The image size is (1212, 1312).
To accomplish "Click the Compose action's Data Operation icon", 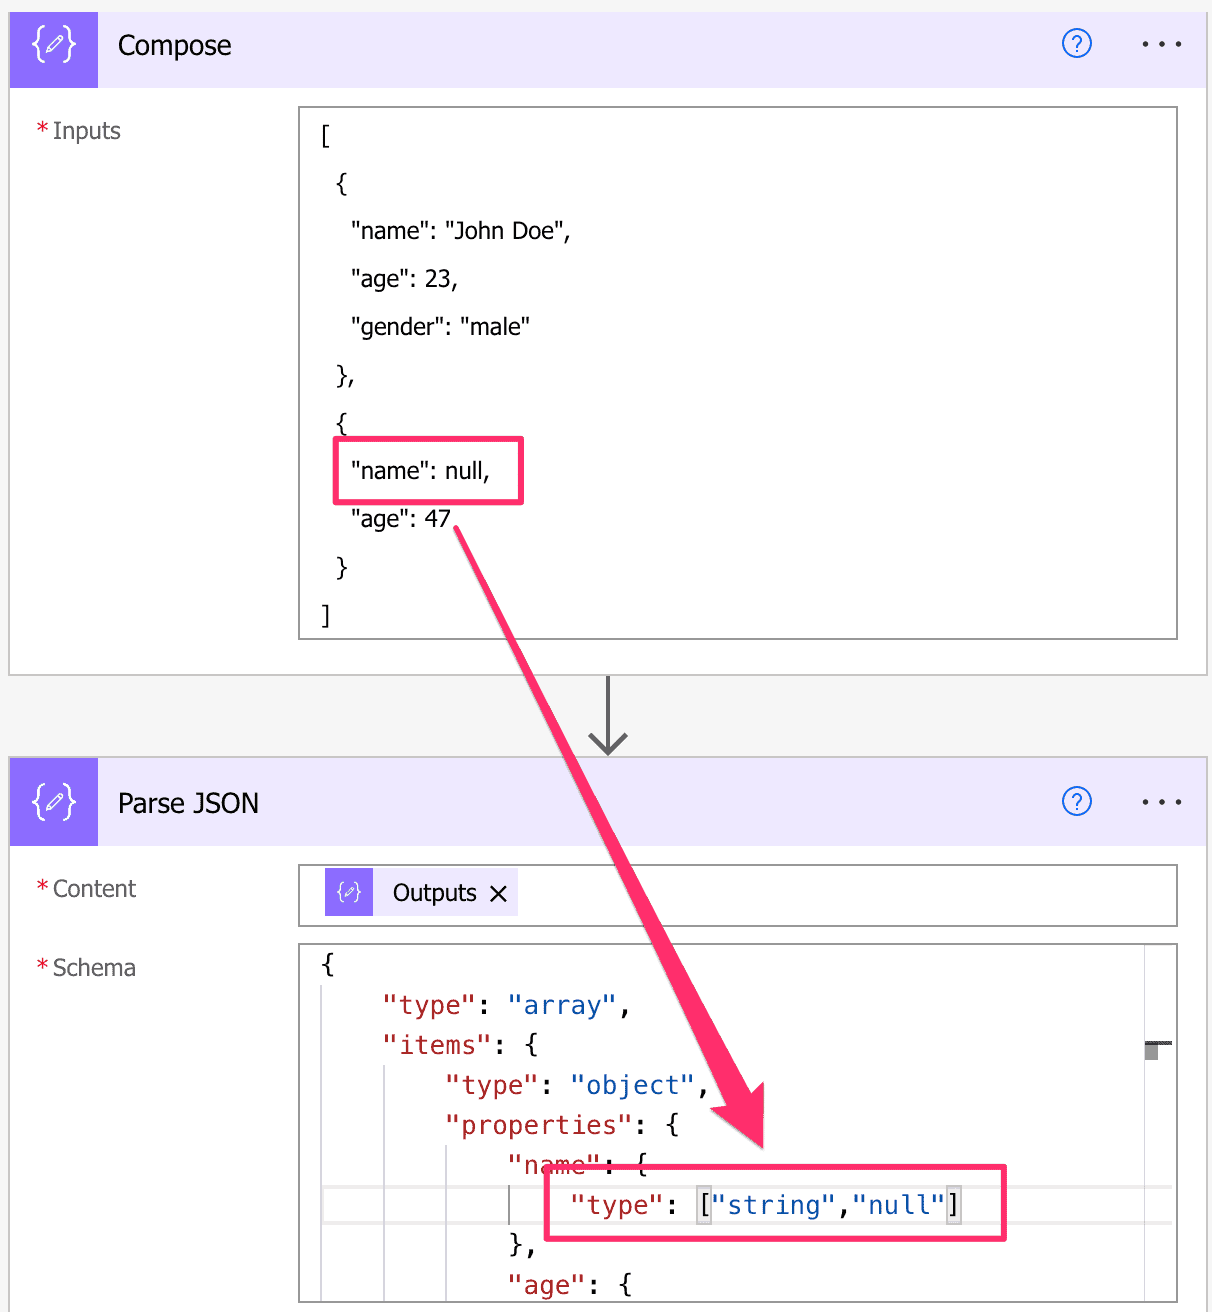I will click(x=53, y=44).
